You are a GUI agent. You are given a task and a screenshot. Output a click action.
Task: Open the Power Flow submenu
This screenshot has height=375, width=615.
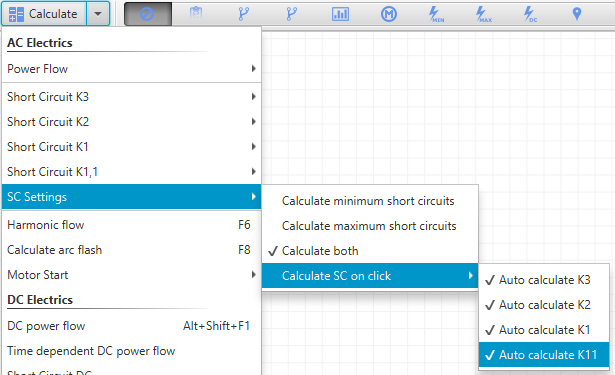click(131, 69)
